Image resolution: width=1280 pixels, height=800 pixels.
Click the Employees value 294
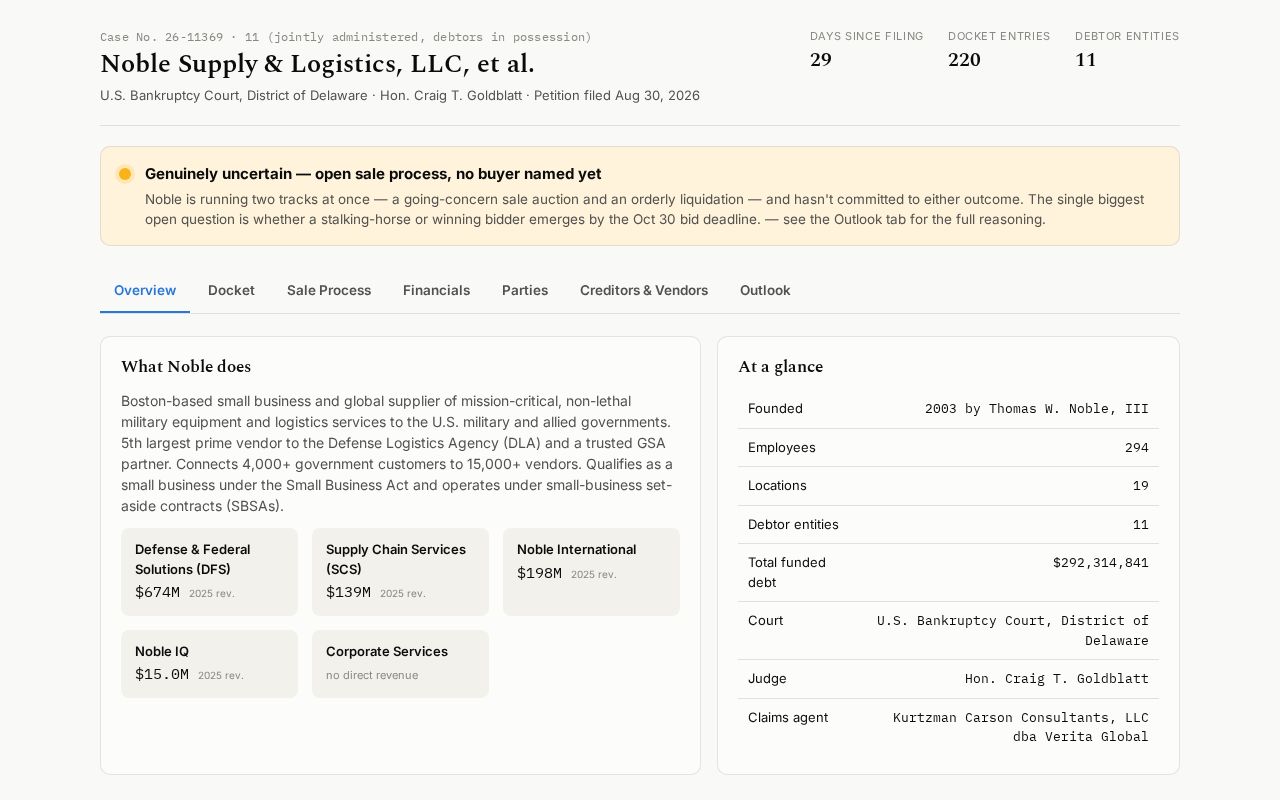(x=1137, y=448)
